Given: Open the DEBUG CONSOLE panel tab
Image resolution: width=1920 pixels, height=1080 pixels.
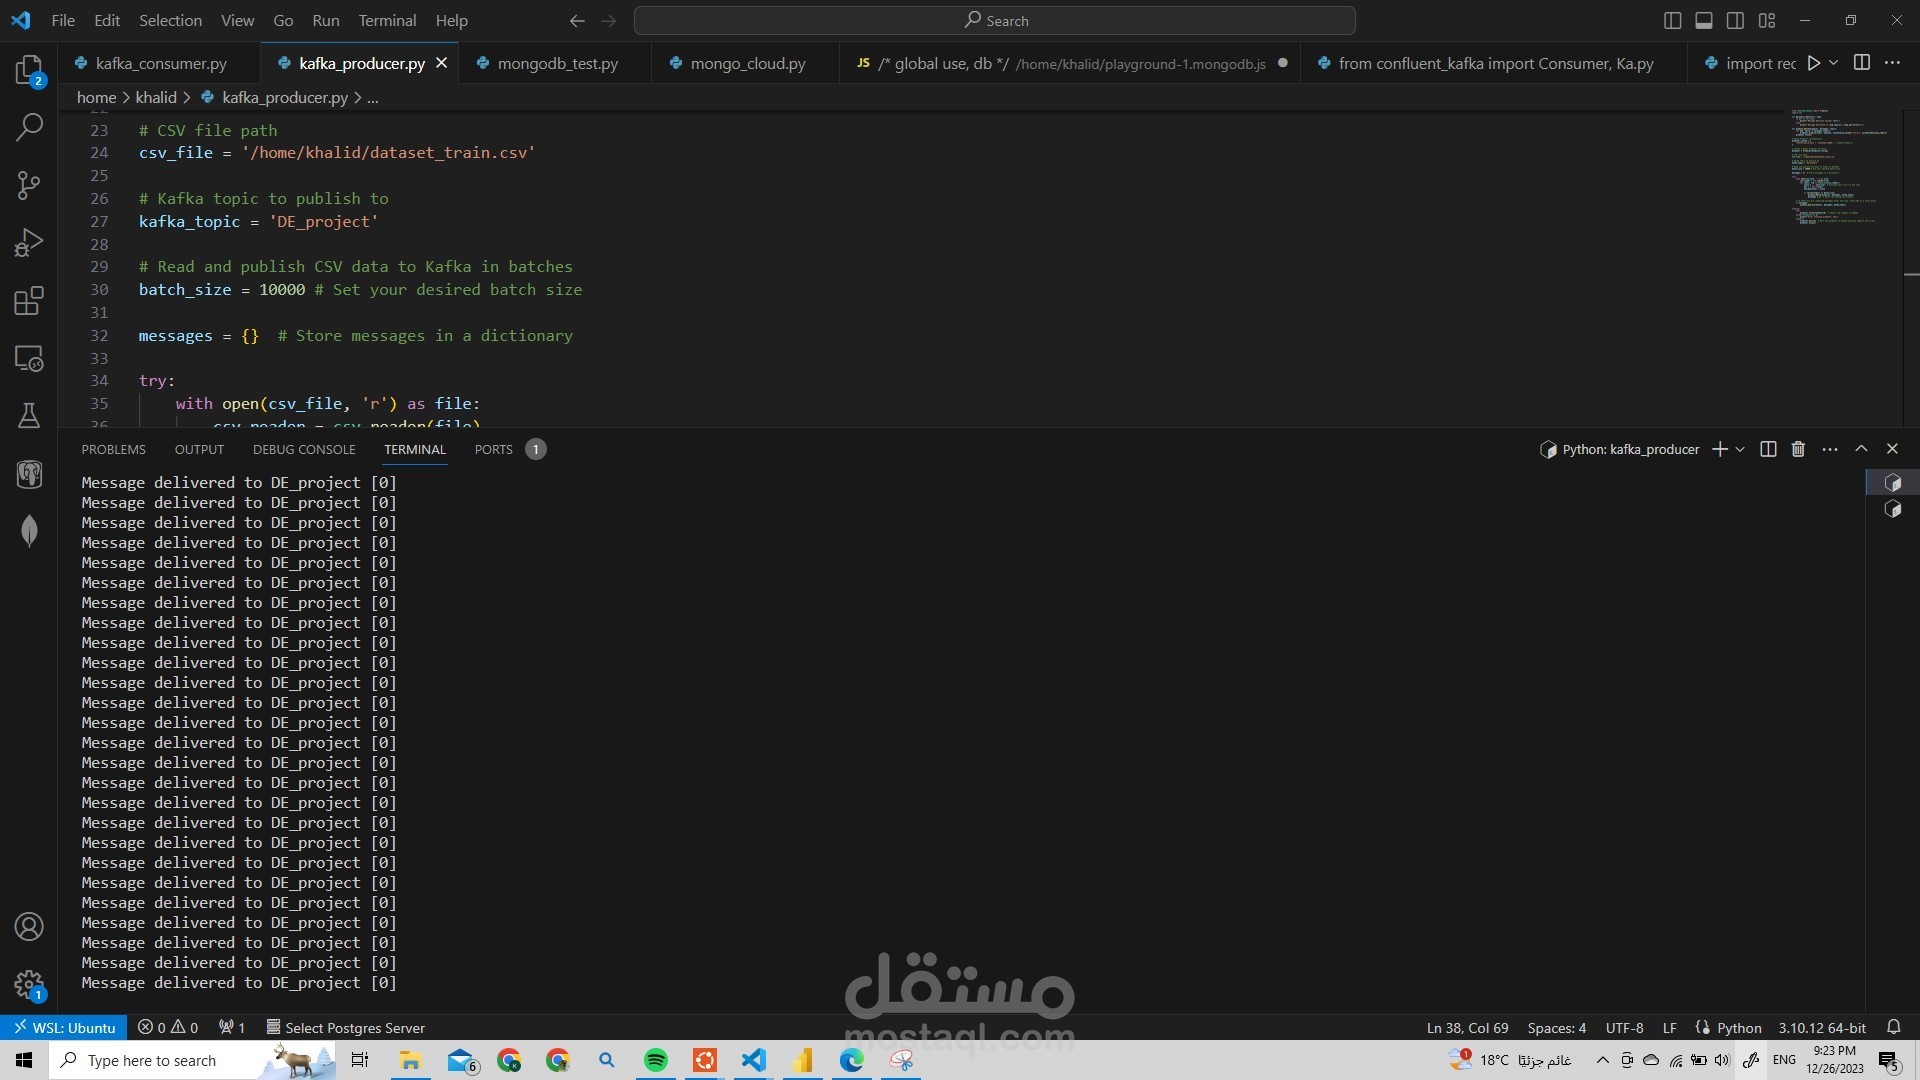Looking at the screenshot, I should click(304, 449).
